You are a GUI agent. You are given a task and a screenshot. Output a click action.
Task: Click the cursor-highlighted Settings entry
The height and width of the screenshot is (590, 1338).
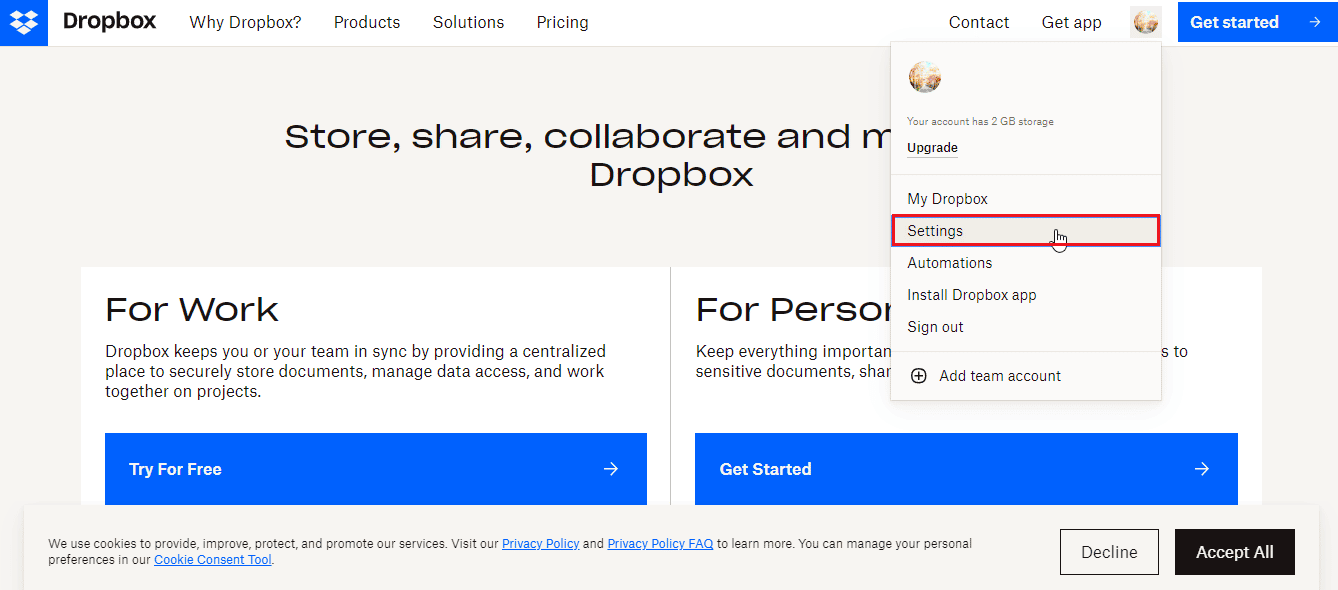click(935, 231)
